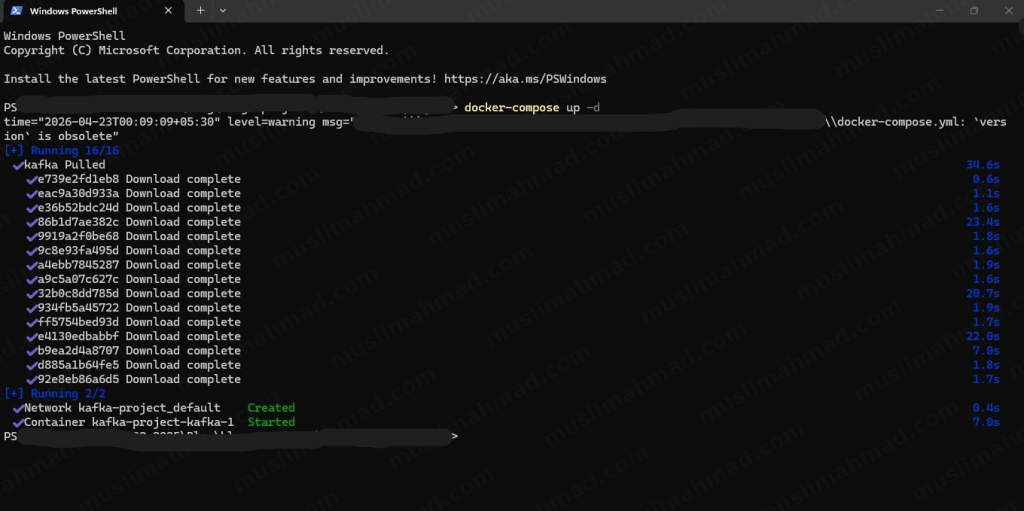The width and height of the screenshot is (1024, 511).
Task: Click the 22.0s duration value
Action: tap(983, 337)
